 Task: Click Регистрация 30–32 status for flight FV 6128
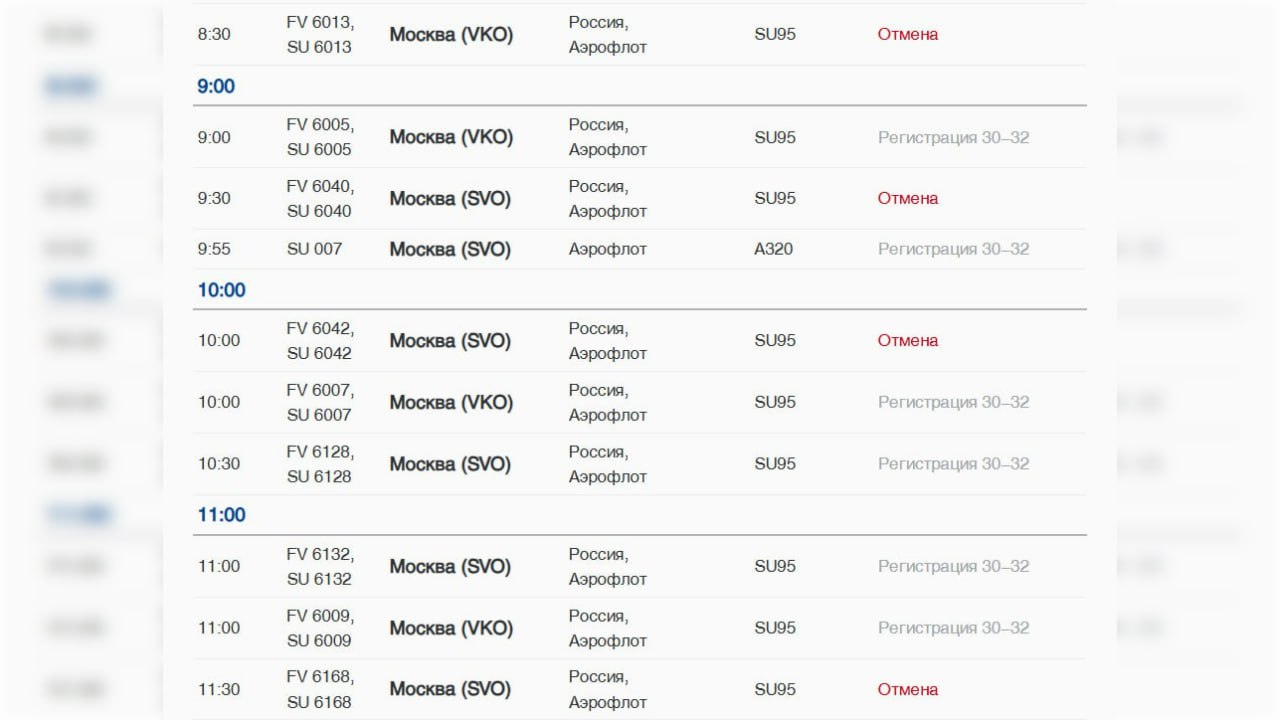pos(953,464)
